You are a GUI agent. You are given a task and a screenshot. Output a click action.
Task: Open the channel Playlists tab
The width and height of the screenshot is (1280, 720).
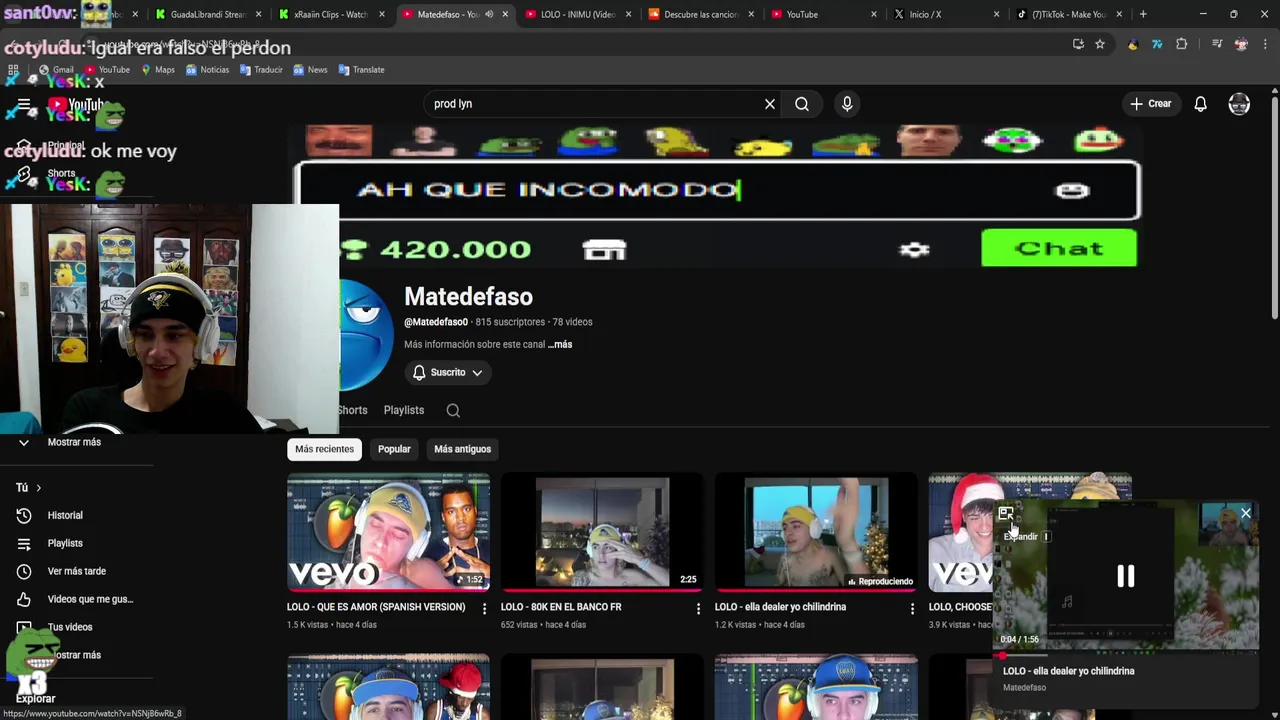point(404,410)
